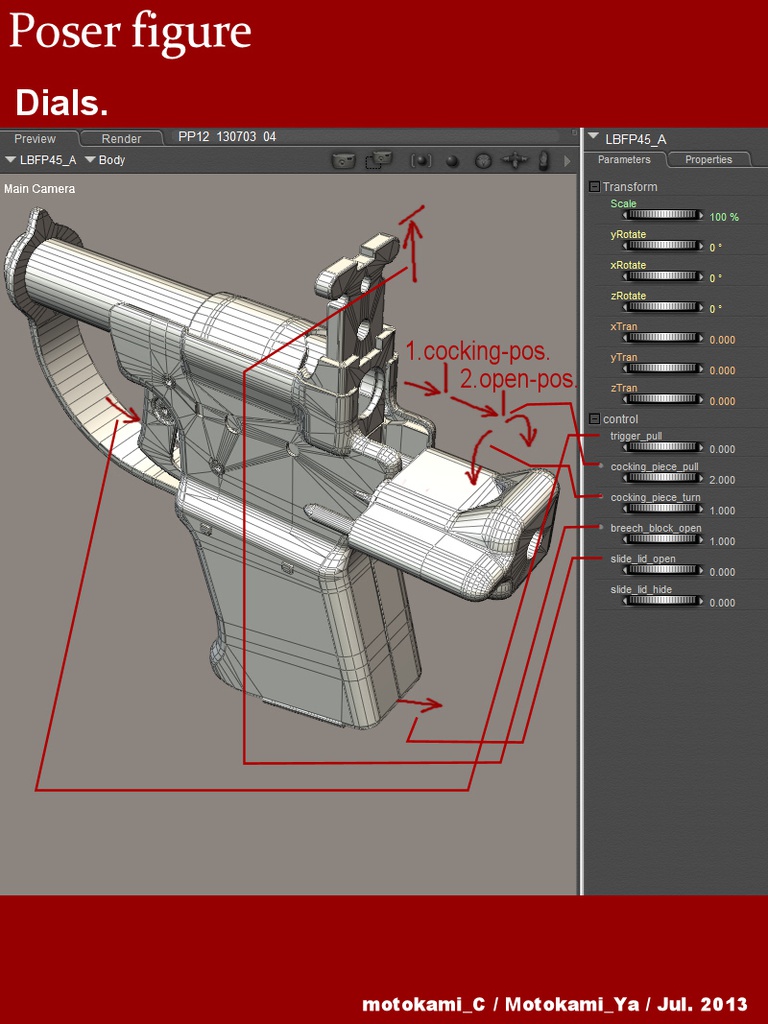Click the breech_block_open parameter name
The image size is (768, 1024).
point(656,528)
